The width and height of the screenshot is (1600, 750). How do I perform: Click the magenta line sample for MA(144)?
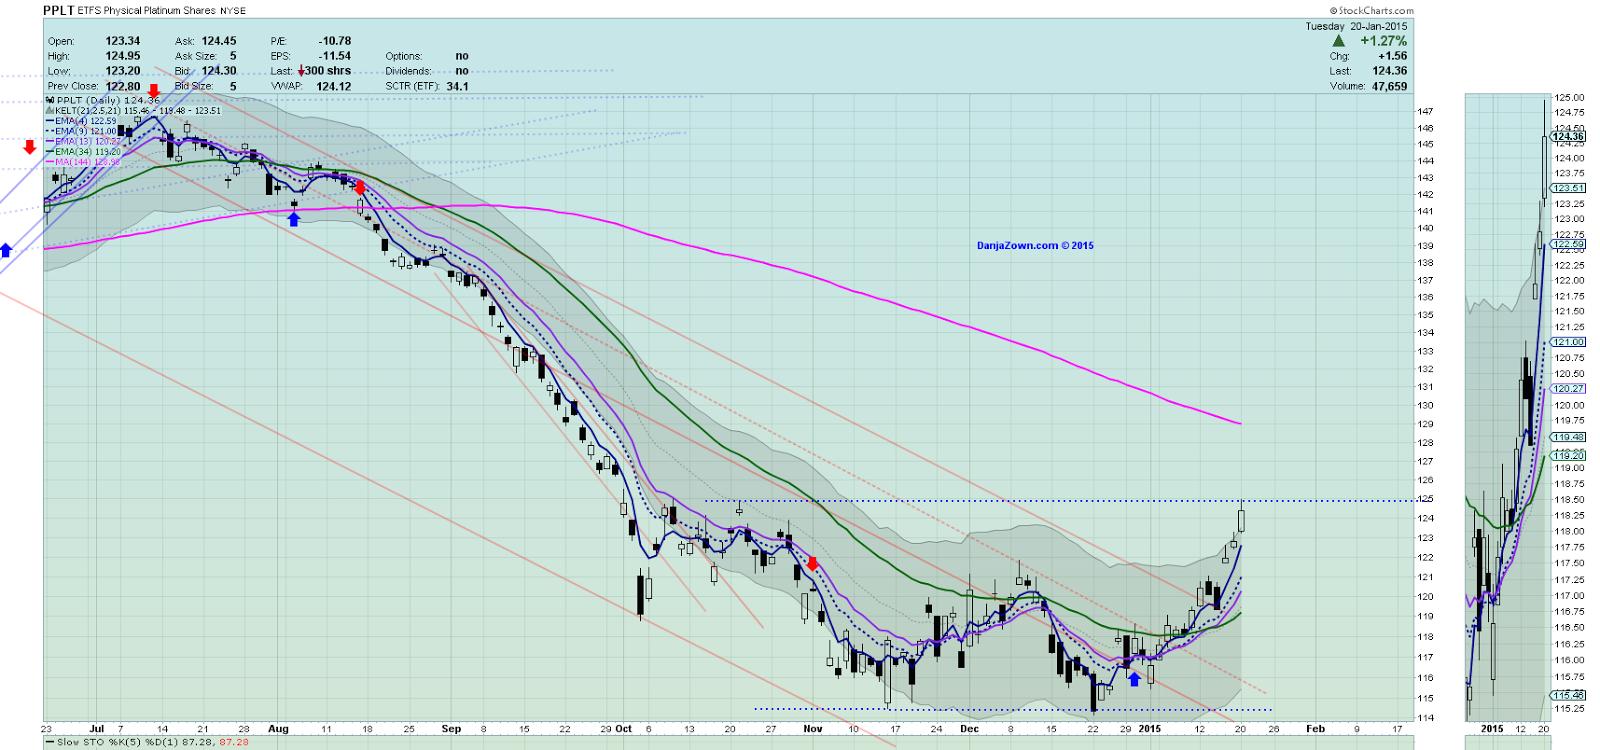[50, 162]
